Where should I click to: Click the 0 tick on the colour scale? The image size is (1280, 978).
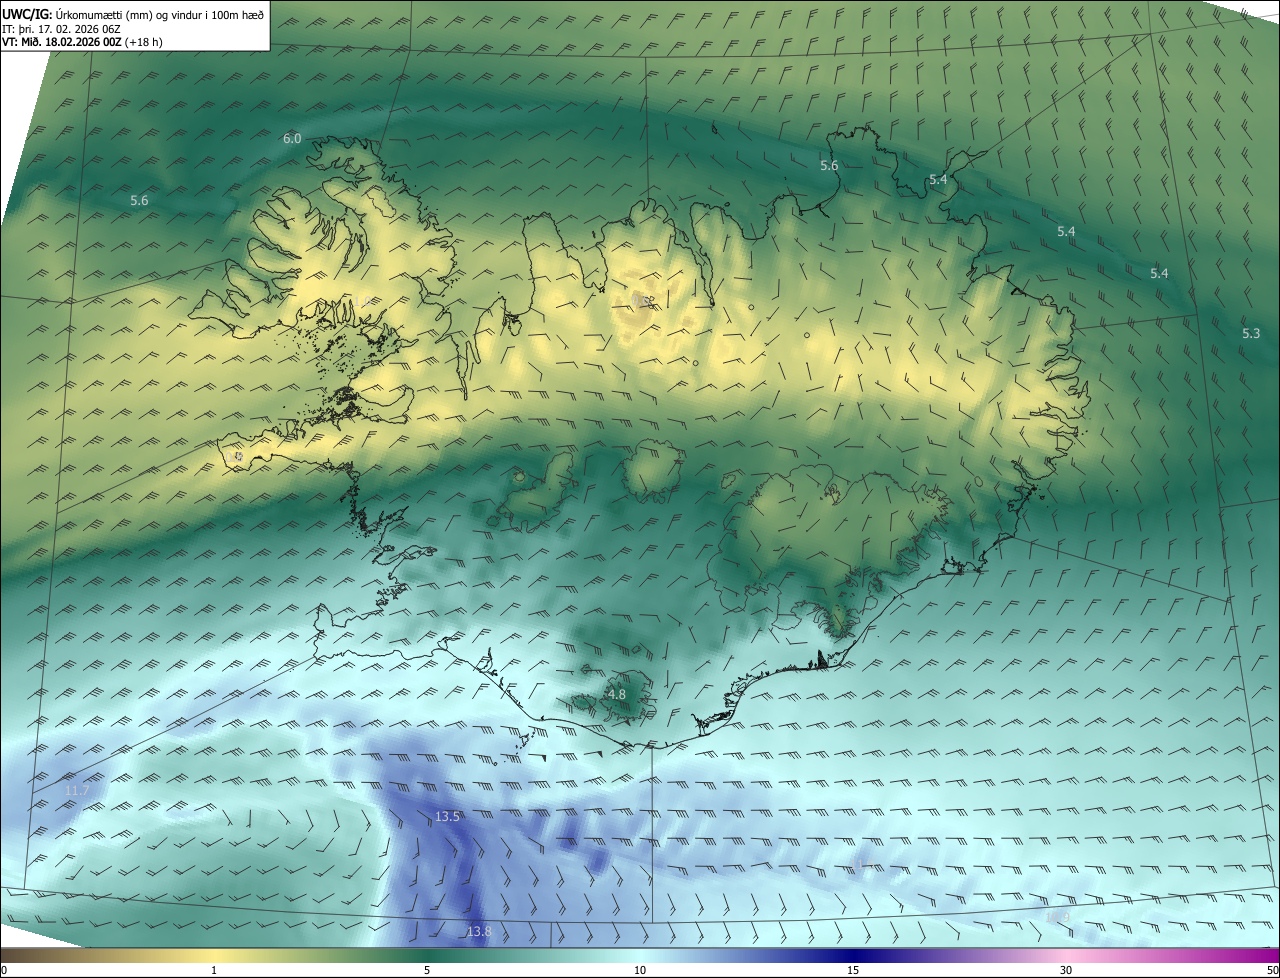click(x=4, y=970)
